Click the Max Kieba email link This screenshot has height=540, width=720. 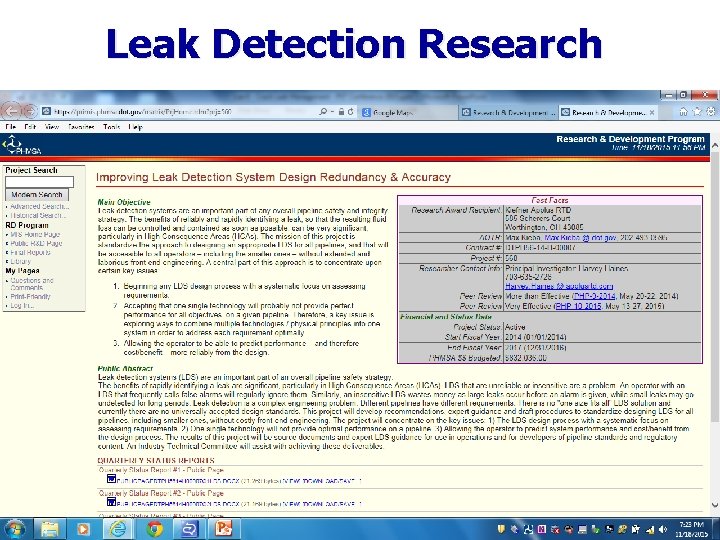580,238
